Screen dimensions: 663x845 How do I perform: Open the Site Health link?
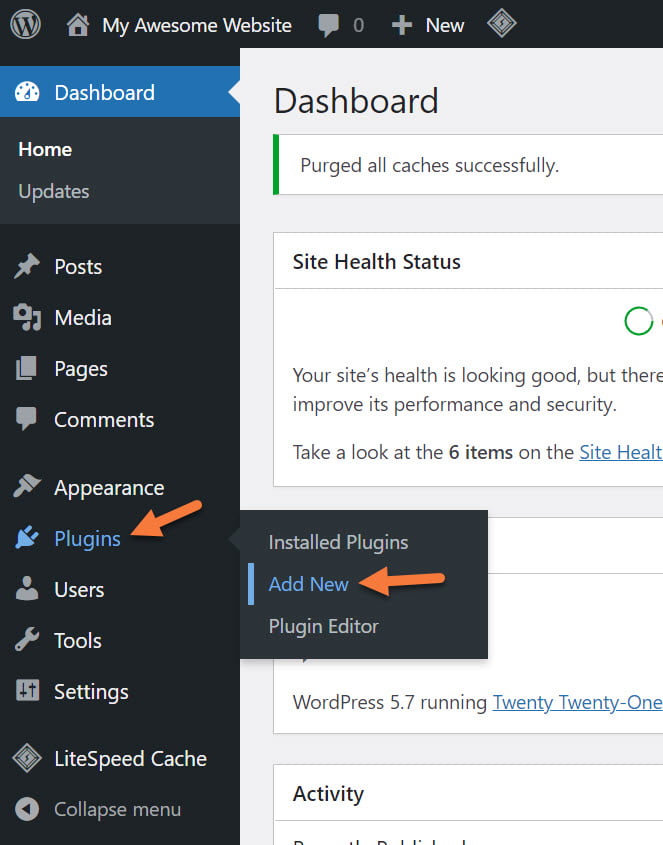coord(620,452)
